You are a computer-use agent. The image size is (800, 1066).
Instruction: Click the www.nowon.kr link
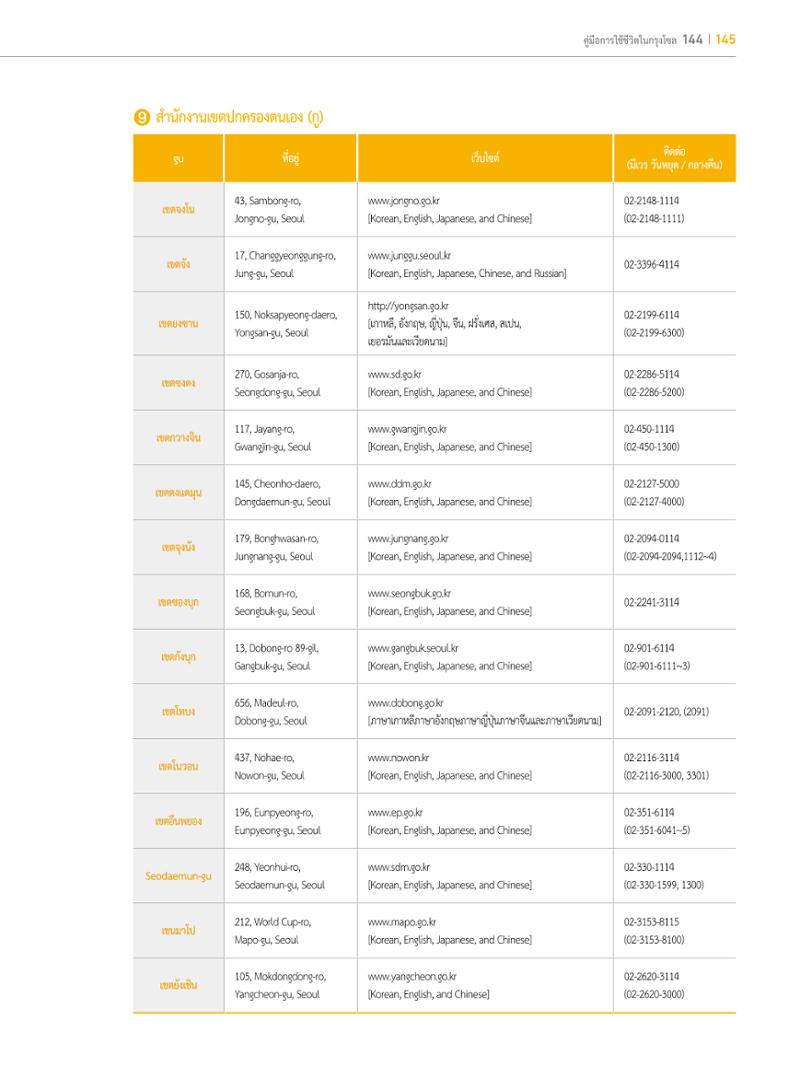click(398, 757)
